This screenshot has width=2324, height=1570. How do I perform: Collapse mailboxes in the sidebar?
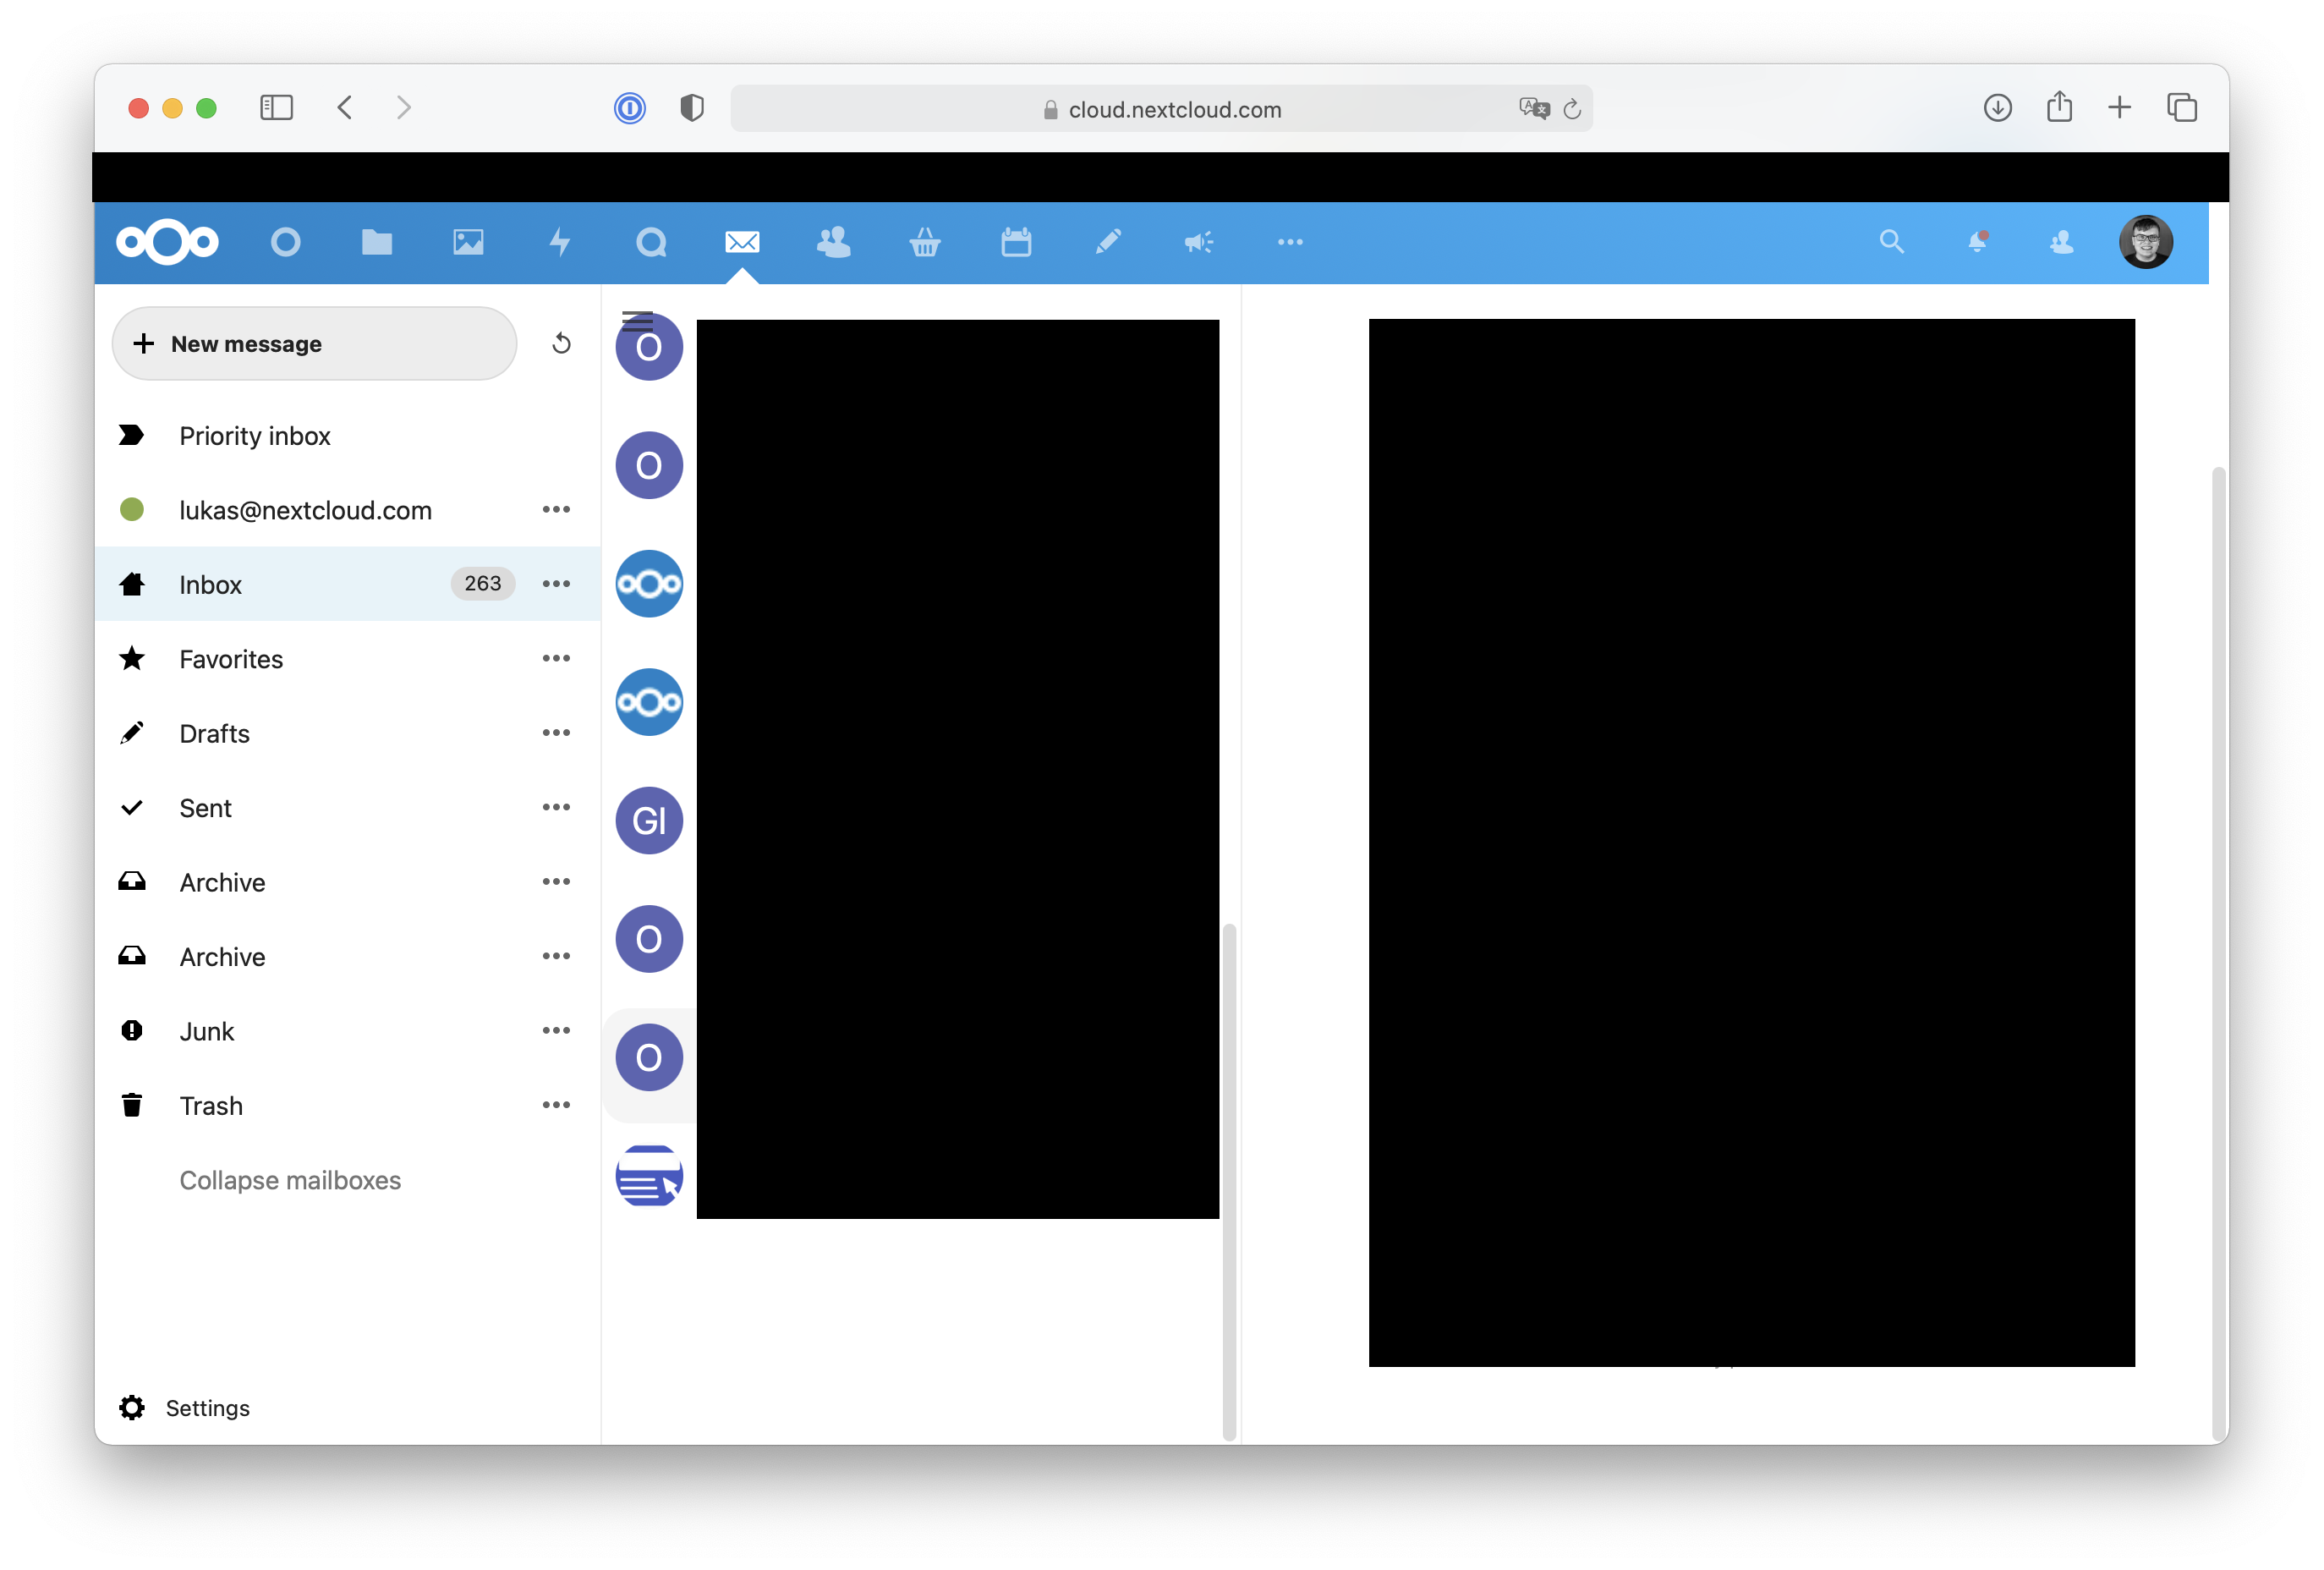click(x=290, y=1180)
